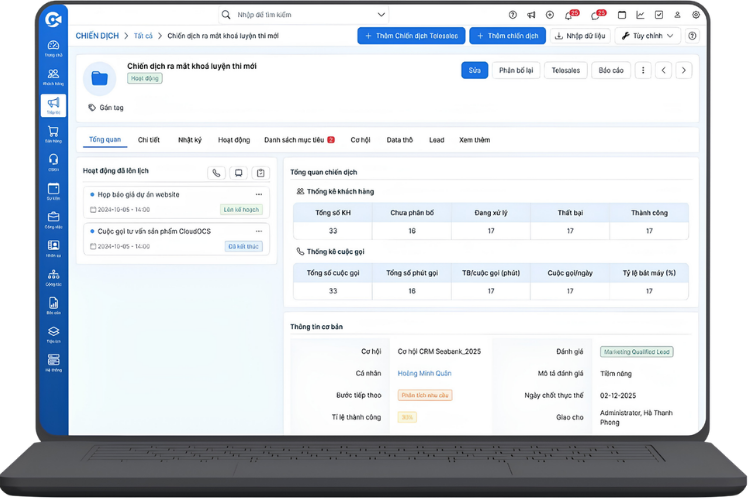
Task: Click the Thêm chiến dịch button
Action: coord(507,36)
